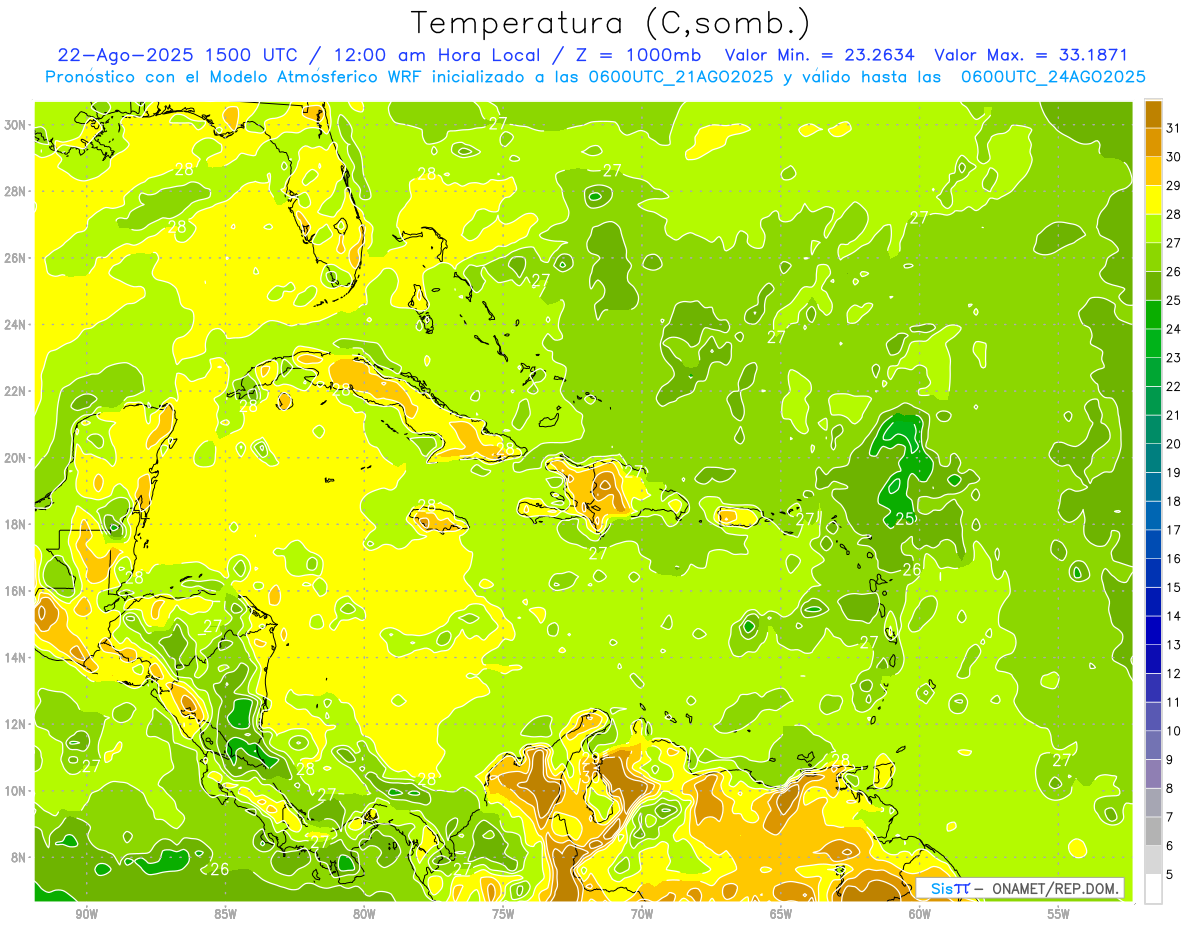This screenshot has width=1200, height=927.
Task: Click the color legend label 8
Action: click(x=1170, y=788)
